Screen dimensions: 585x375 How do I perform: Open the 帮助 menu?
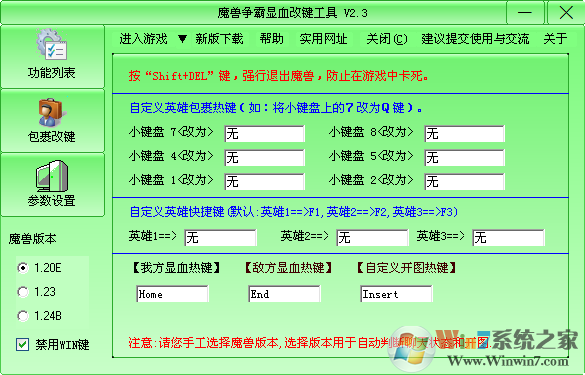point(272,39)
